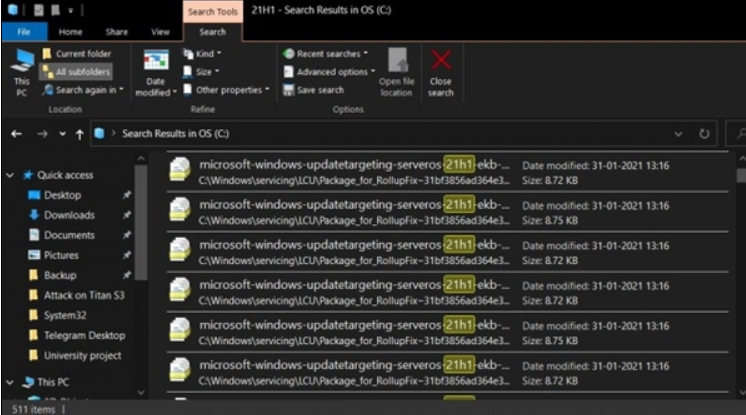Unpin icon next to Desktop
746x415 pixels.
pos(127,195)
